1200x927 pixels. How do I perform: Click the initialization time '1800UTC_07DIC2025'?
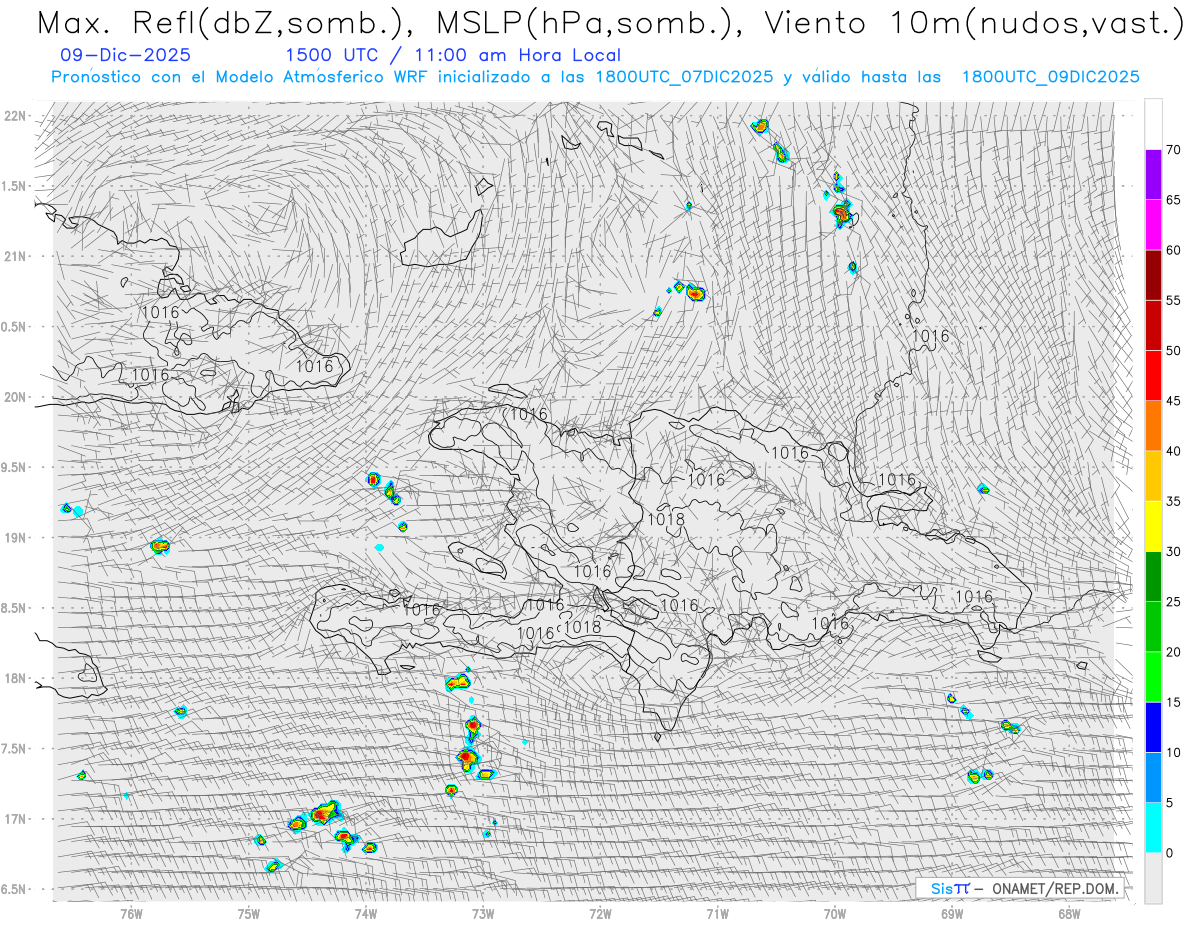[685, 77]
